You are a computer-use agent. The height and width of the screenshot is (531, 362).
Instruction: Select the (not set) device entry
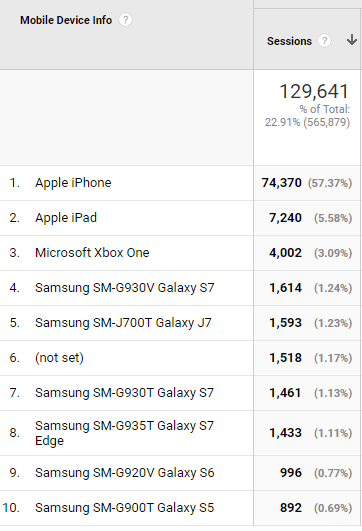pos(60,358)
